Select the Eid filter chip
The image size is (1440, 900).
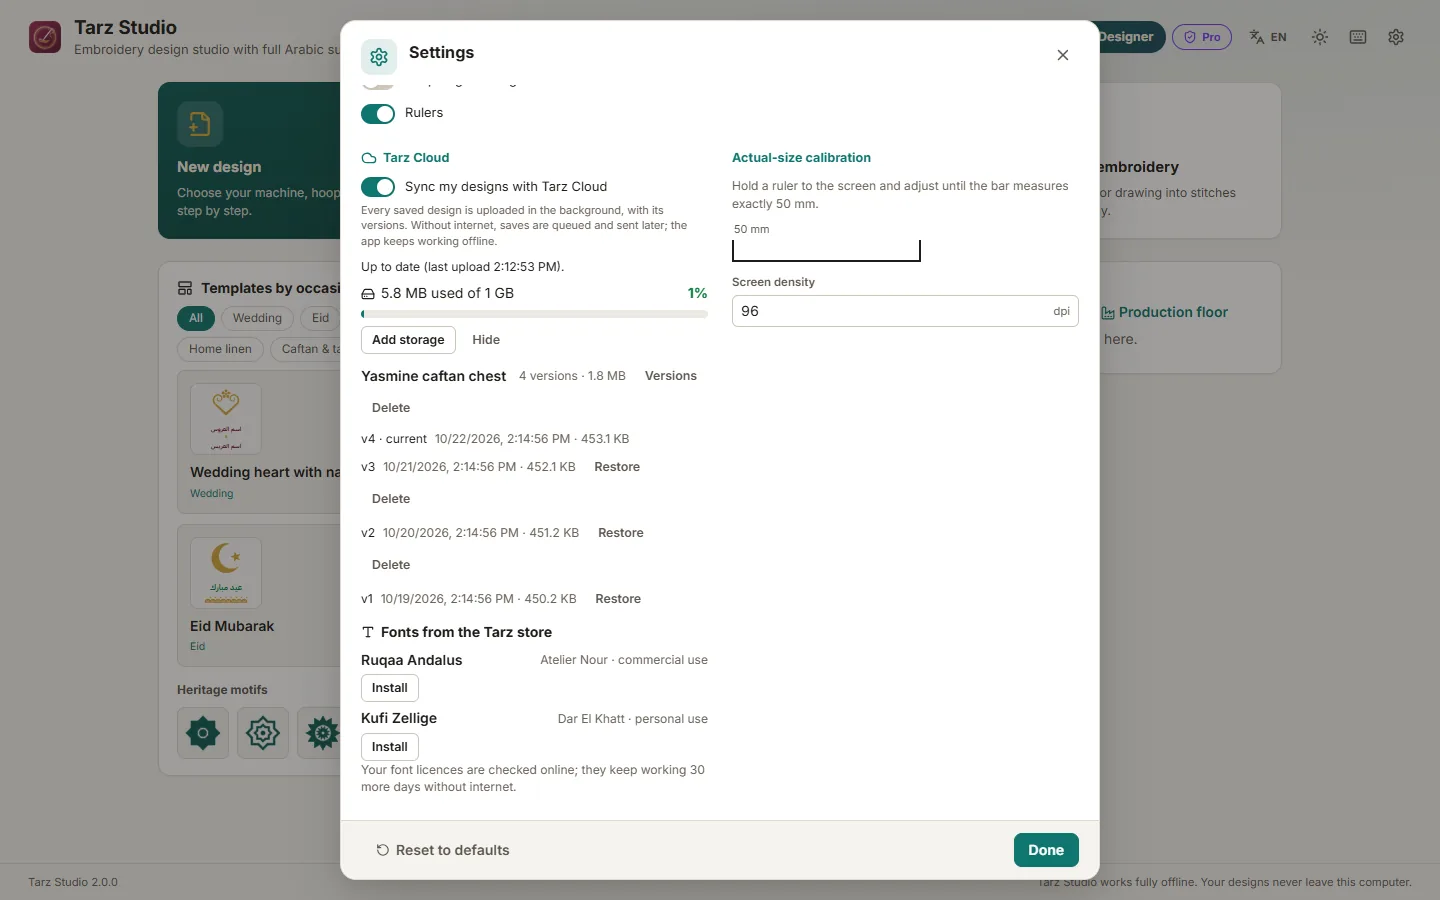point(320,318)
